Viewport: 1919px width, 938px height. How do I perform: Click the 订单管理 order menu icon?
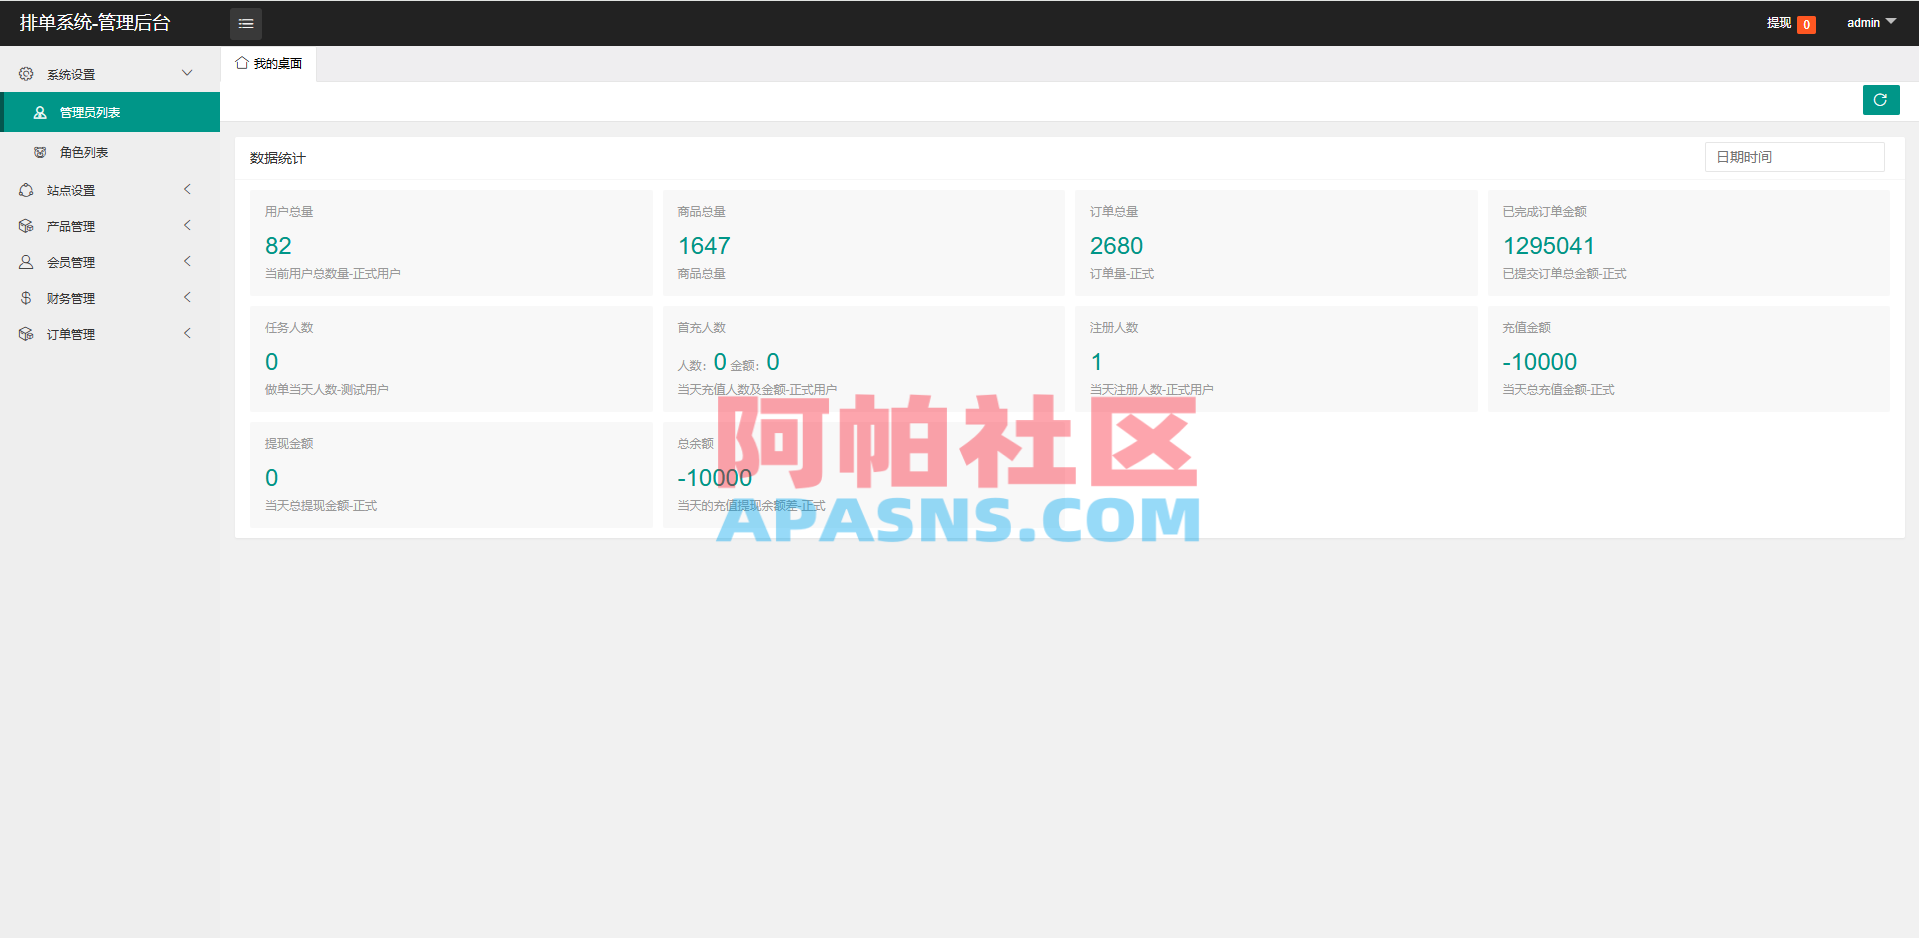pos(26,333)
